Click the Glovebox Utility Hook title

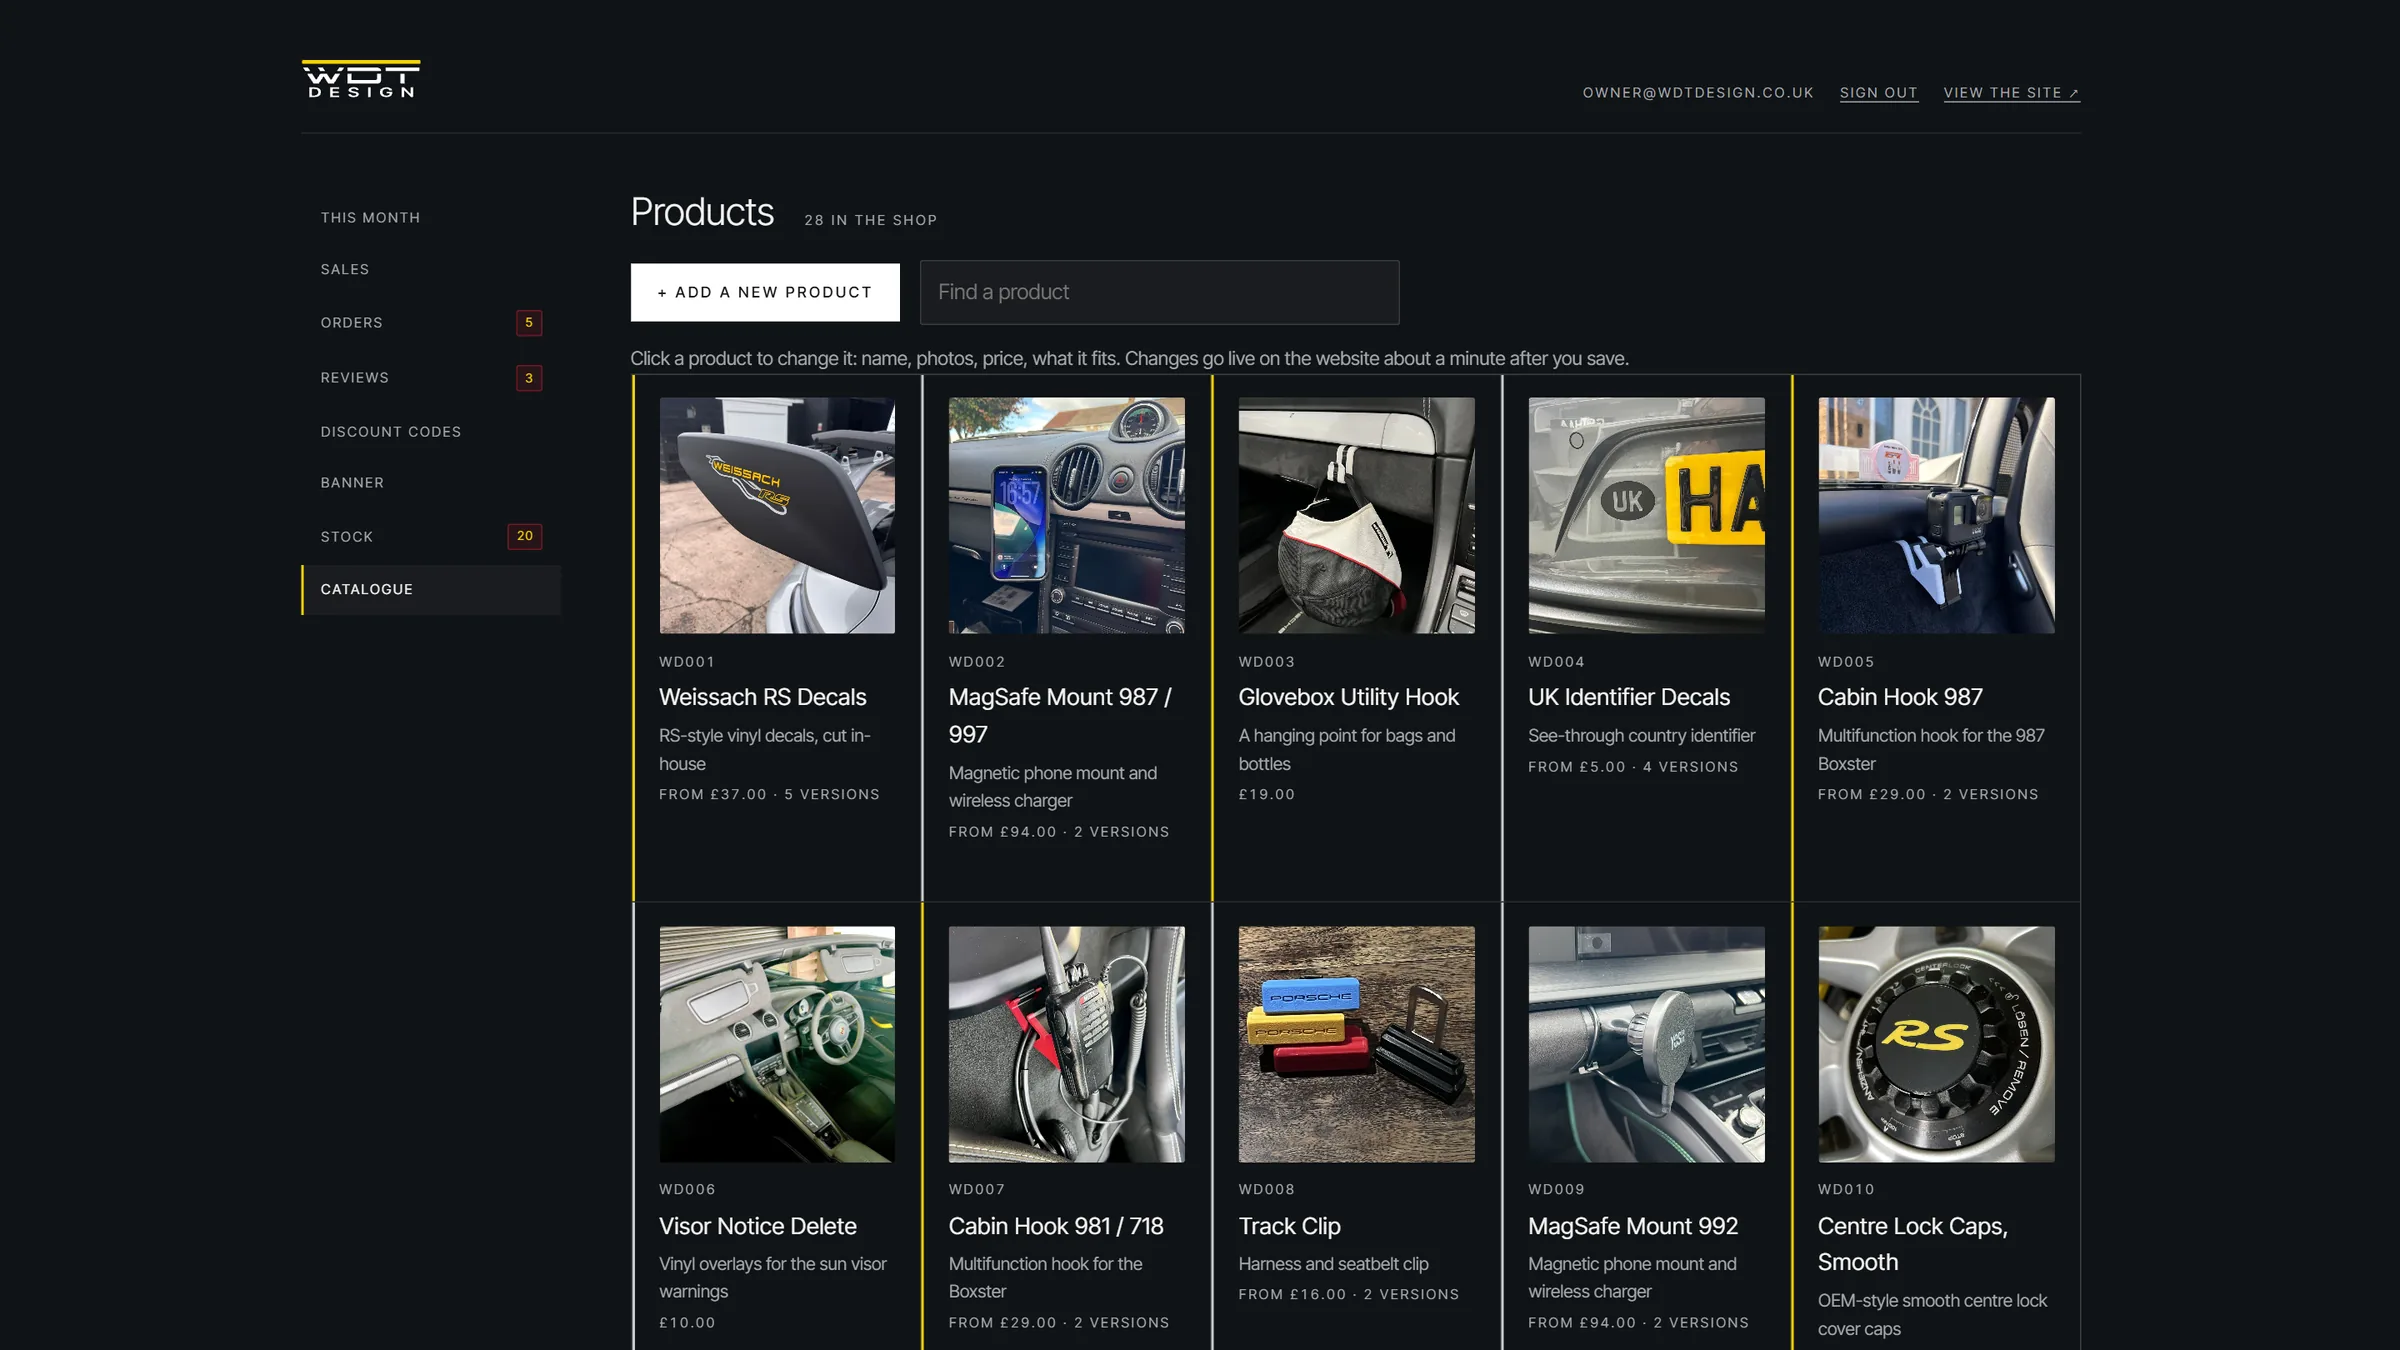(1348, 697)
